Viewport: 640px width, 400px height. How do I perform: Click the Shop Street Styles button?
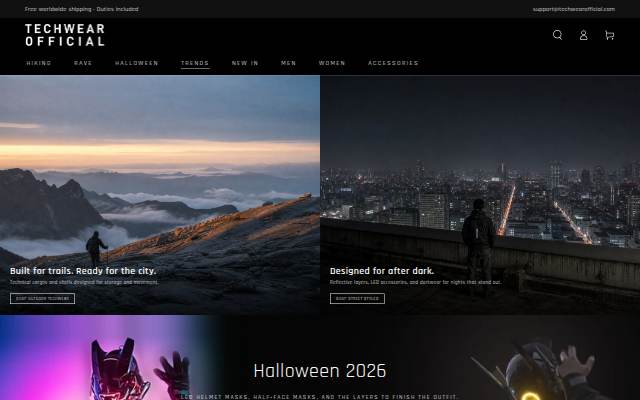[357, 298]
